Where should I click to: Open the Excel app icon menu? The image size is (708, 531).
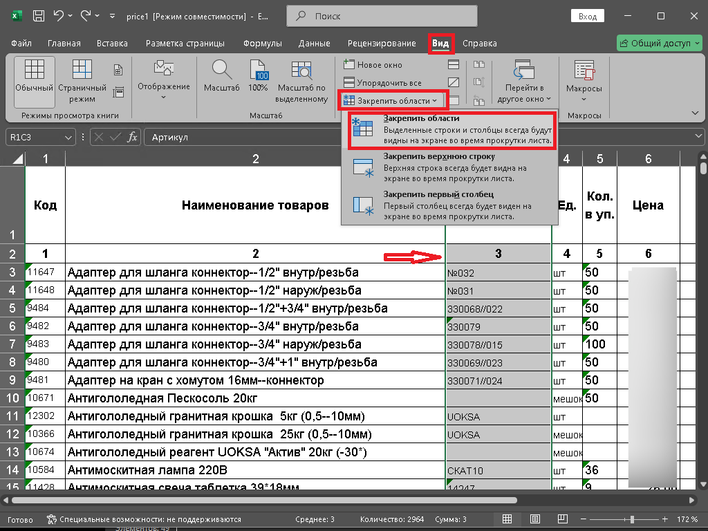(x=16, y=16)
